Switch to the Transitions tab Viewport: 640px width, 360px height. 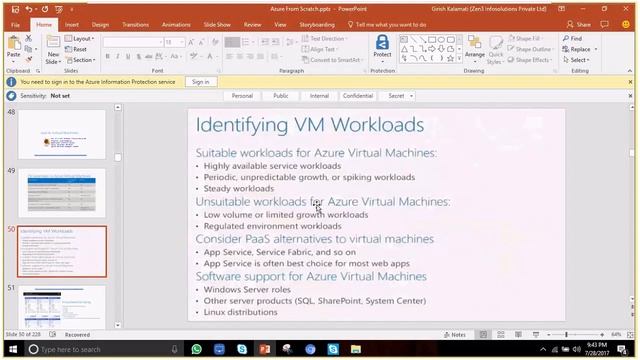pos(136,25)
